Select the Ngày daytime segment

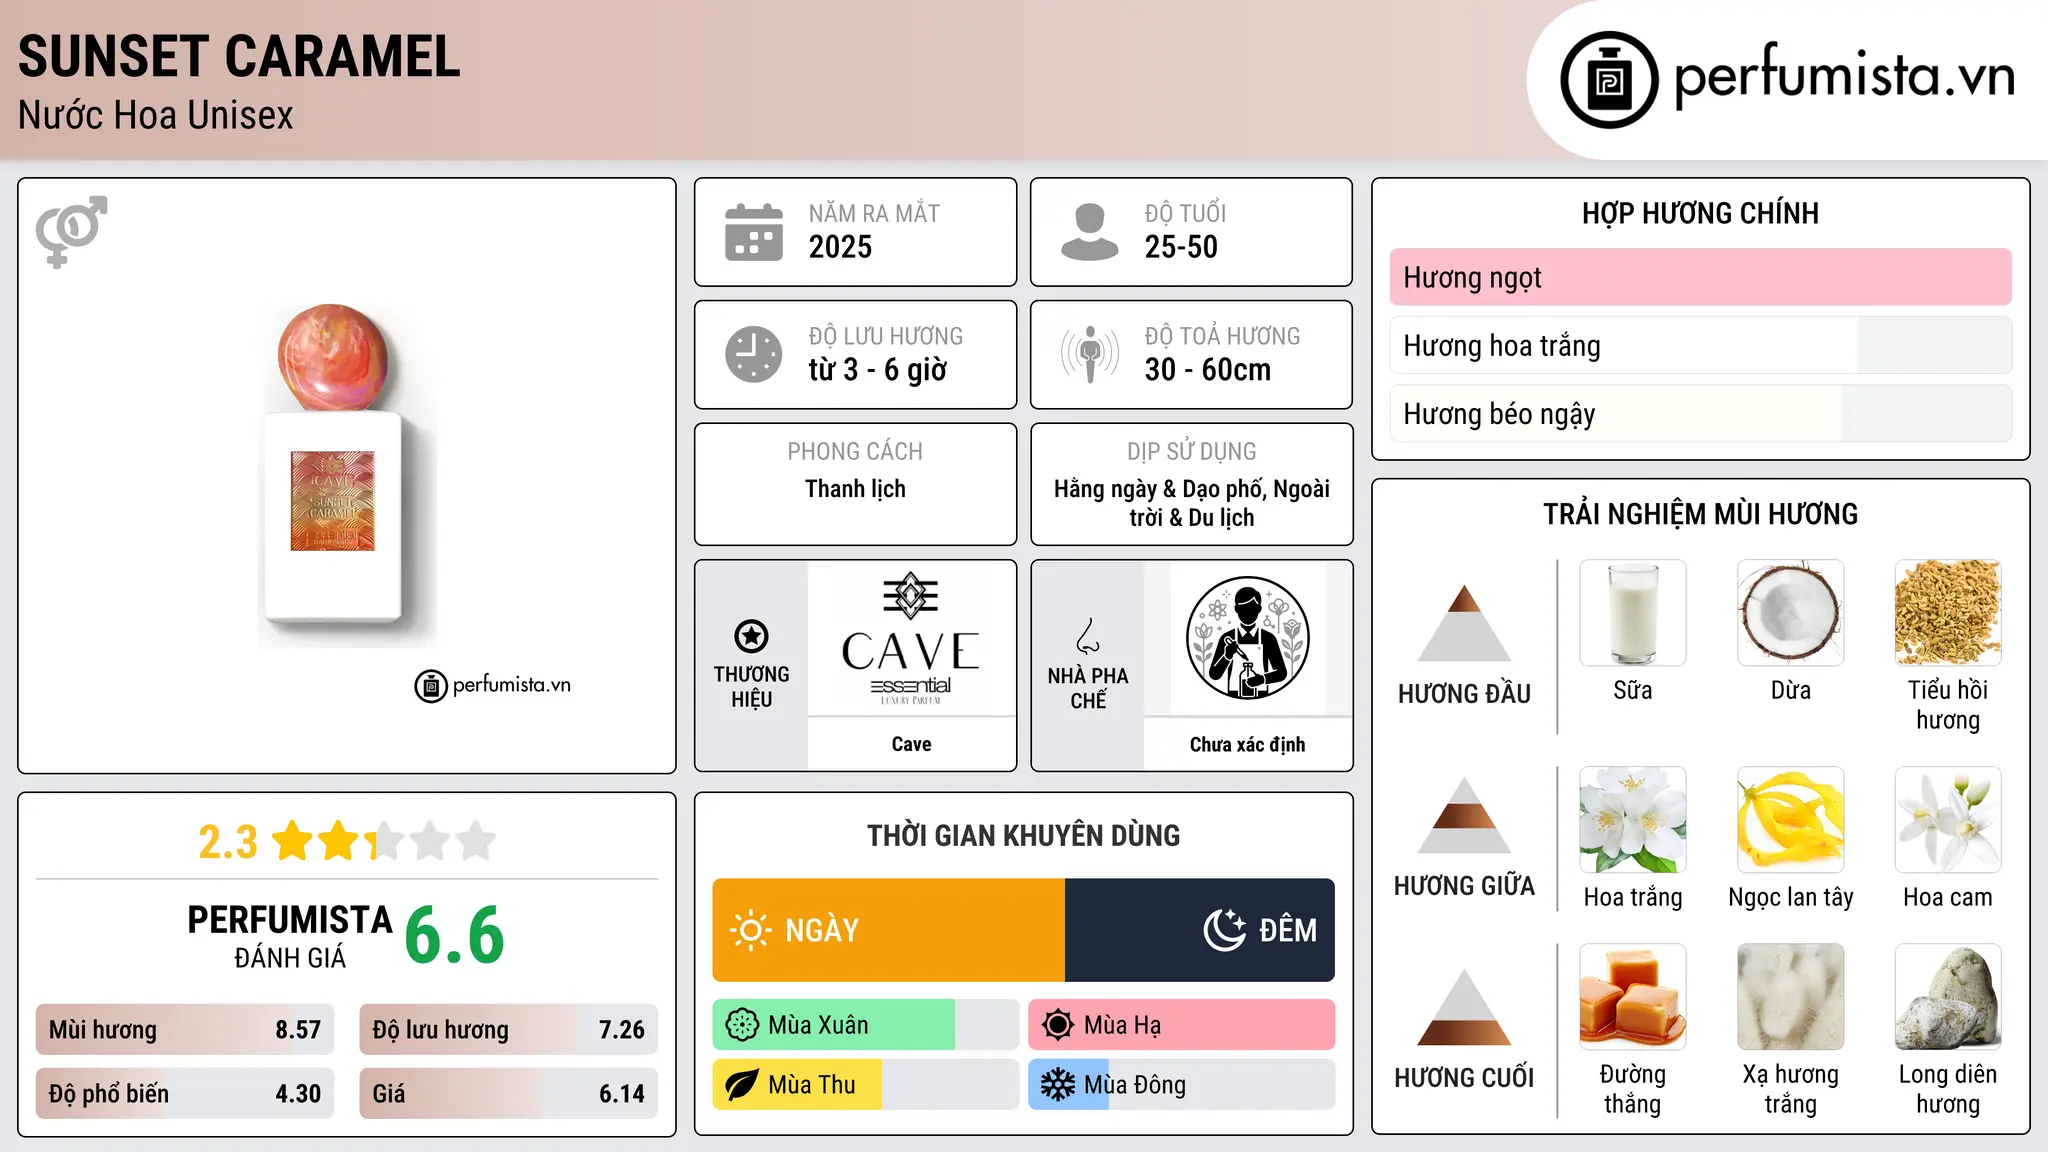[888, 930]
